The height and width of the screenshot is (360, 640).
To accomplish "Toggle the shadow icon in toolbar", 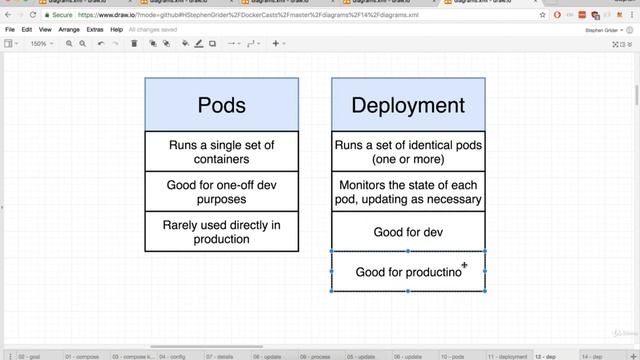I will click(x=212, y=44).
